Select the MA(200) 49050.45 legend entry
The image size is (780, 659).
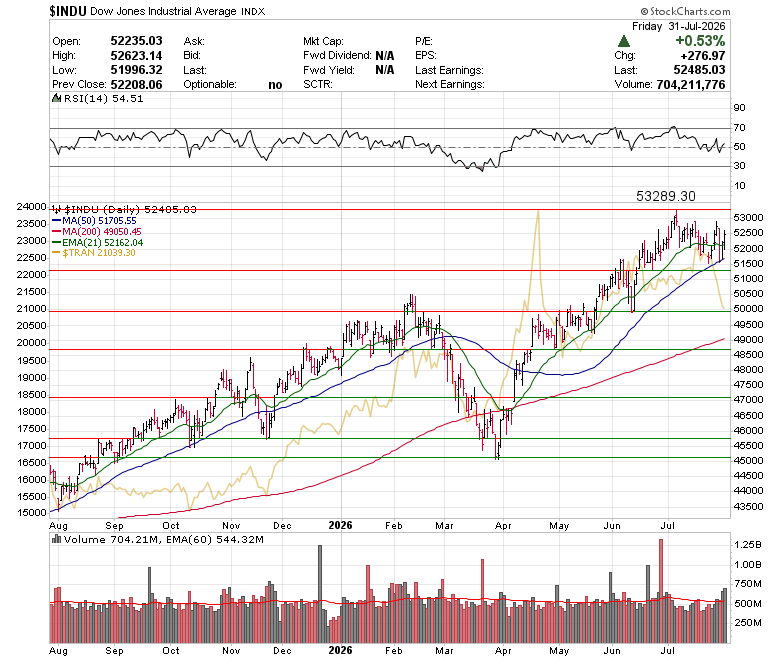[x=97, y=232]
